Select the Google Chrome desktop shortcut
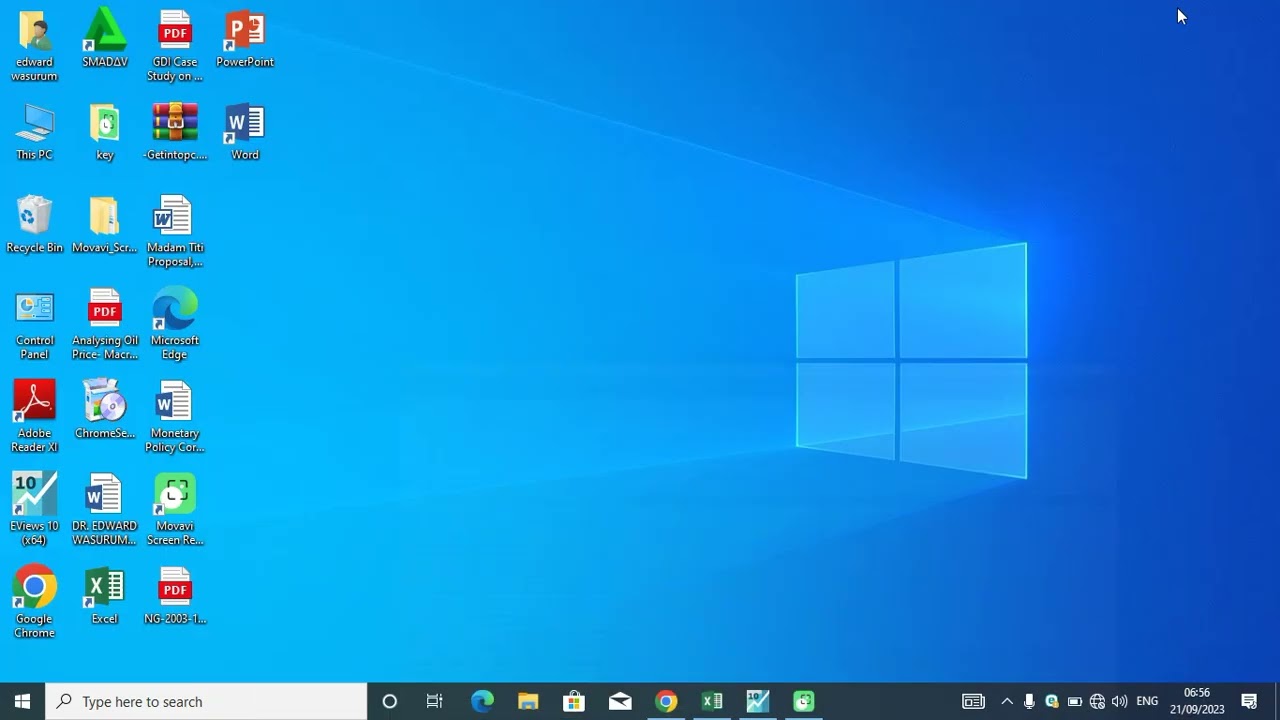The width and height of the screenshot is (1280, 720). [35, 603]
